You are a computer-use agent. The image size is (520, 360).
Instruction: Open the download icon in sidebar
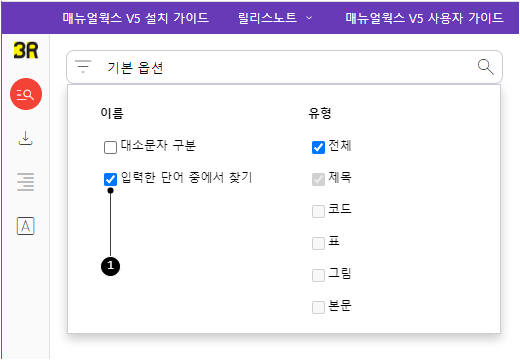click(x=25, y=138)
